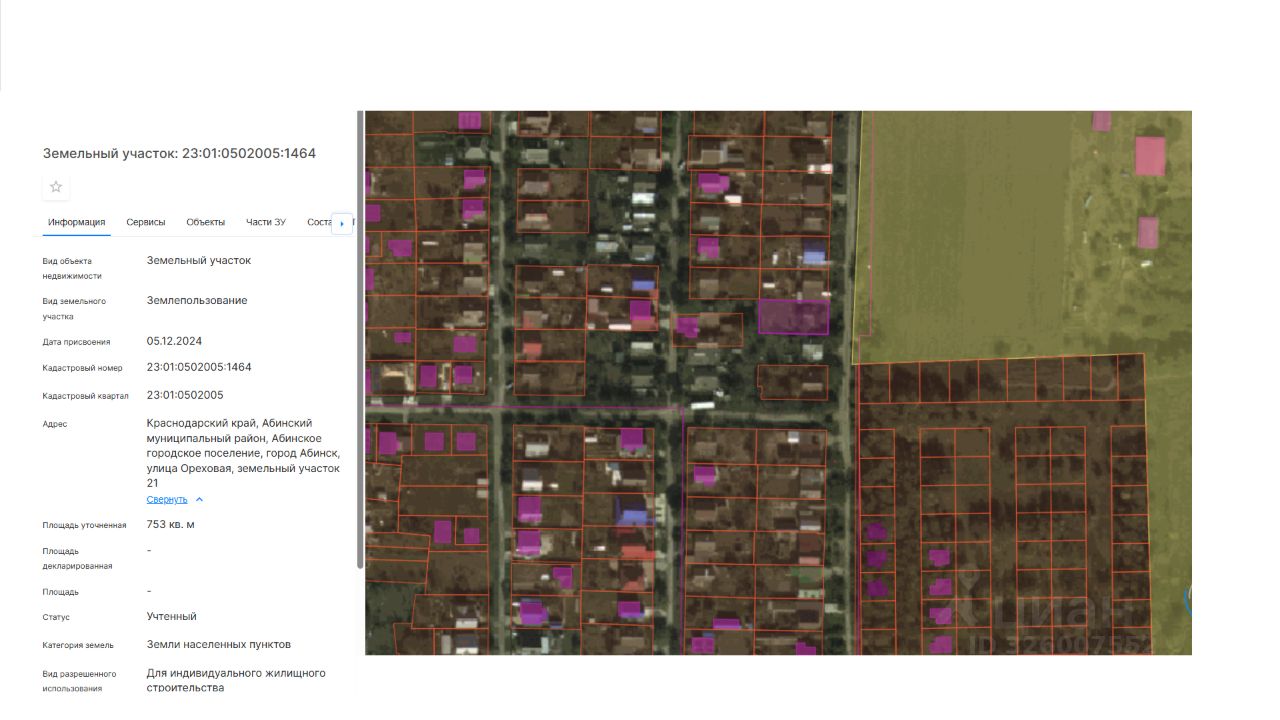
Task: Select Кадастровый квартал value 23:01:0502005
Action: (x=185, y=395)
